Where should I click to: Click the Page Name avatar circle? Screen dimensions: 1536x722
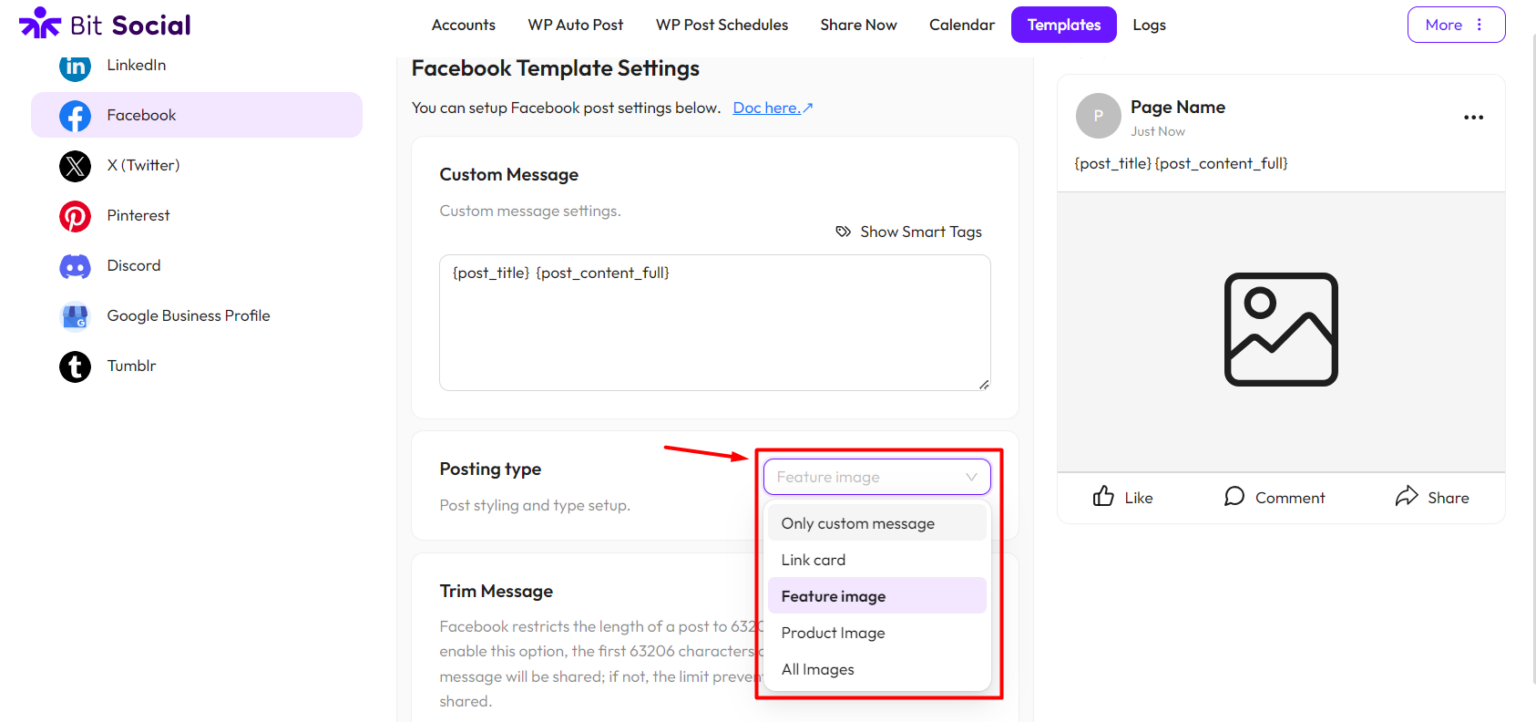(x=1098, y=116)
